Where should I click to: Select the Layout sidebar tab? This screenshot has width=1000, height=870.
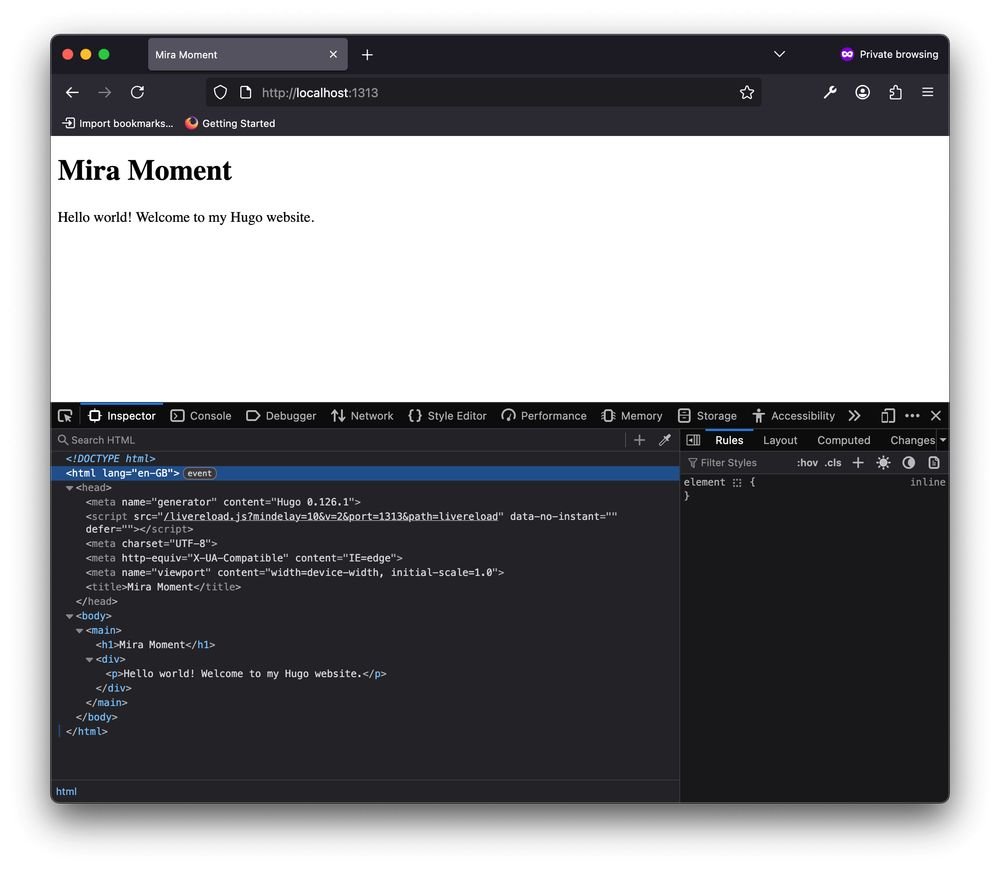(x=780, y=440)
